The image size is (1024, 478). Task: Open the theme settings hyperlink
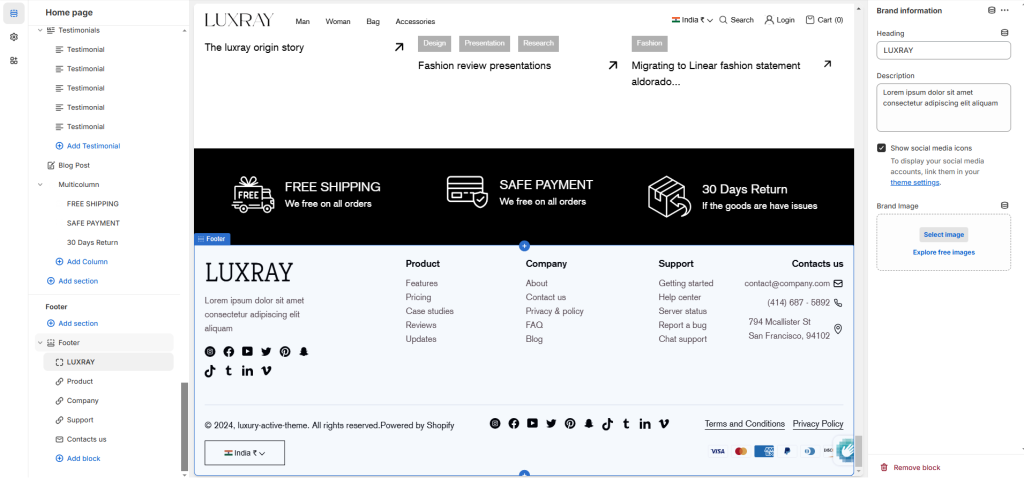tap(914, 182)
